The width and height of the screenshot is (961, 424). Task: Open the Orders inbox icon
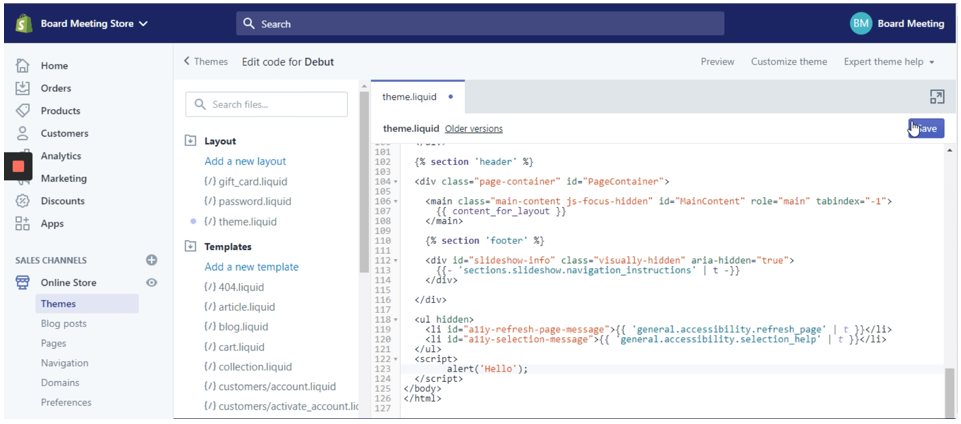coord(23,88)
